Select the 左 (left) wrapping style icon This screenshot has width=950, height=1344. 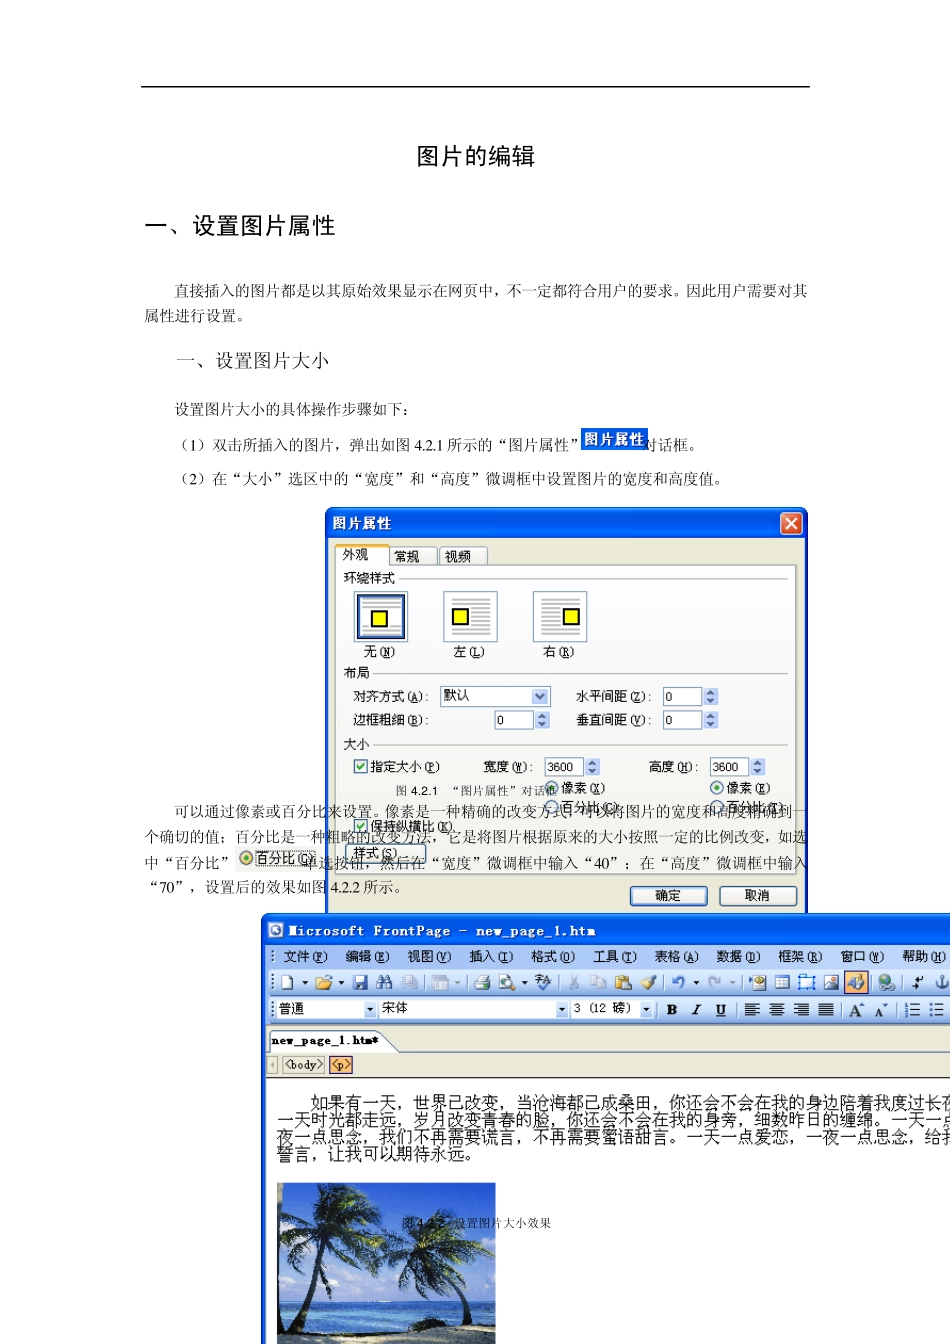pyautogui.click(x=469, y=617)
